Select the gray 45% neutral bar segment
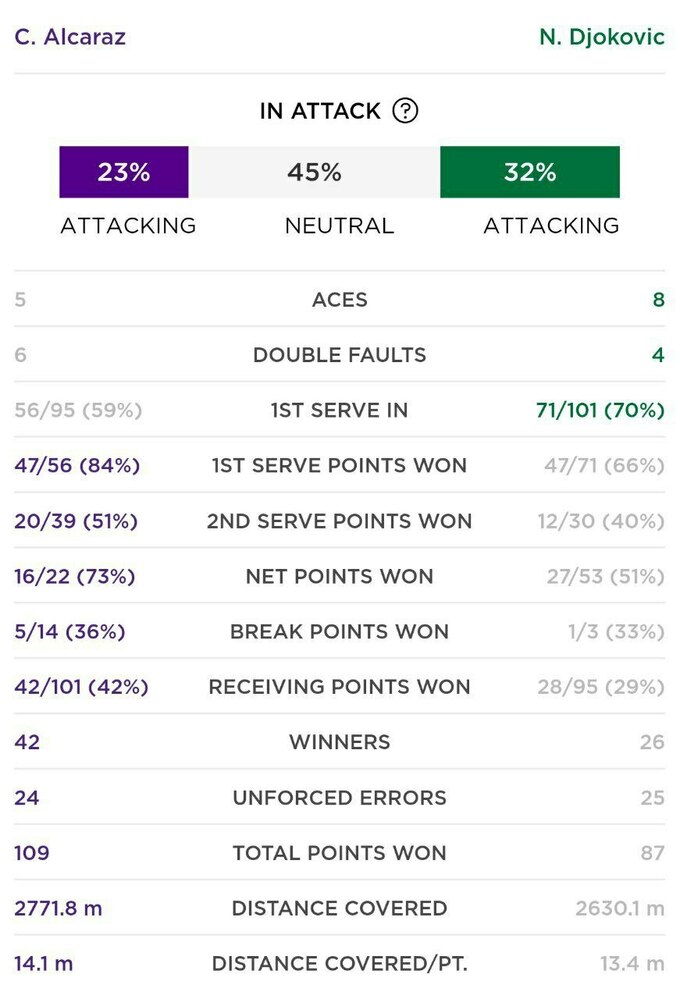This screenshot has height=999, width=680. [x=314, y=172]
